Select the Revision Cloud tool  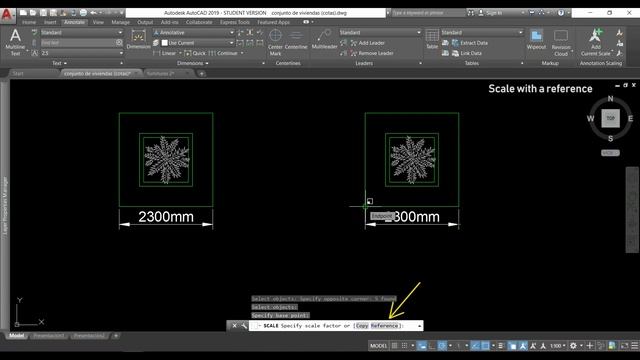pos(561,42)
